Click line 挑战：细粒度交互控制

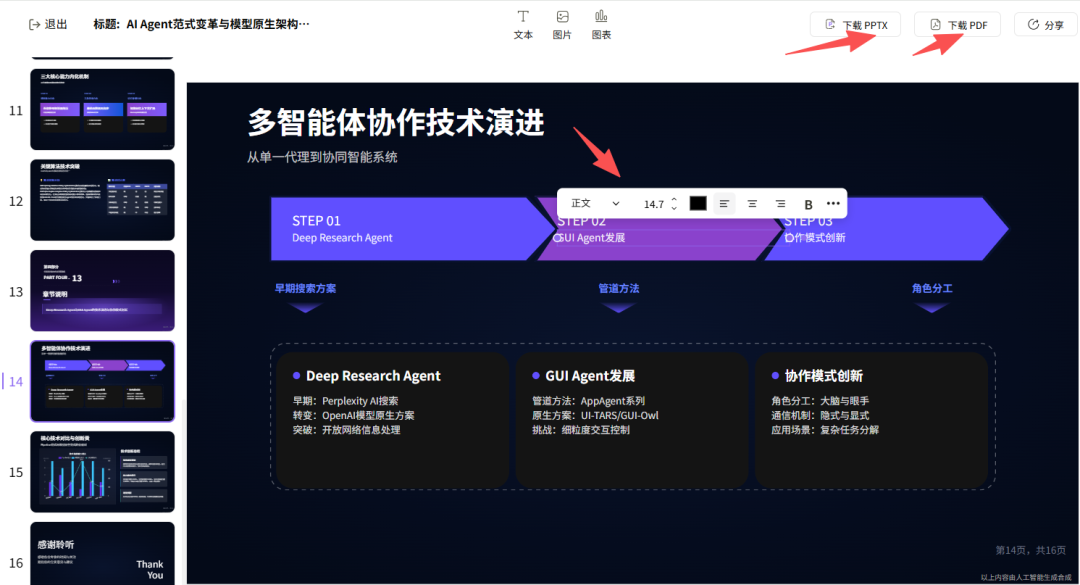point(581,430)
